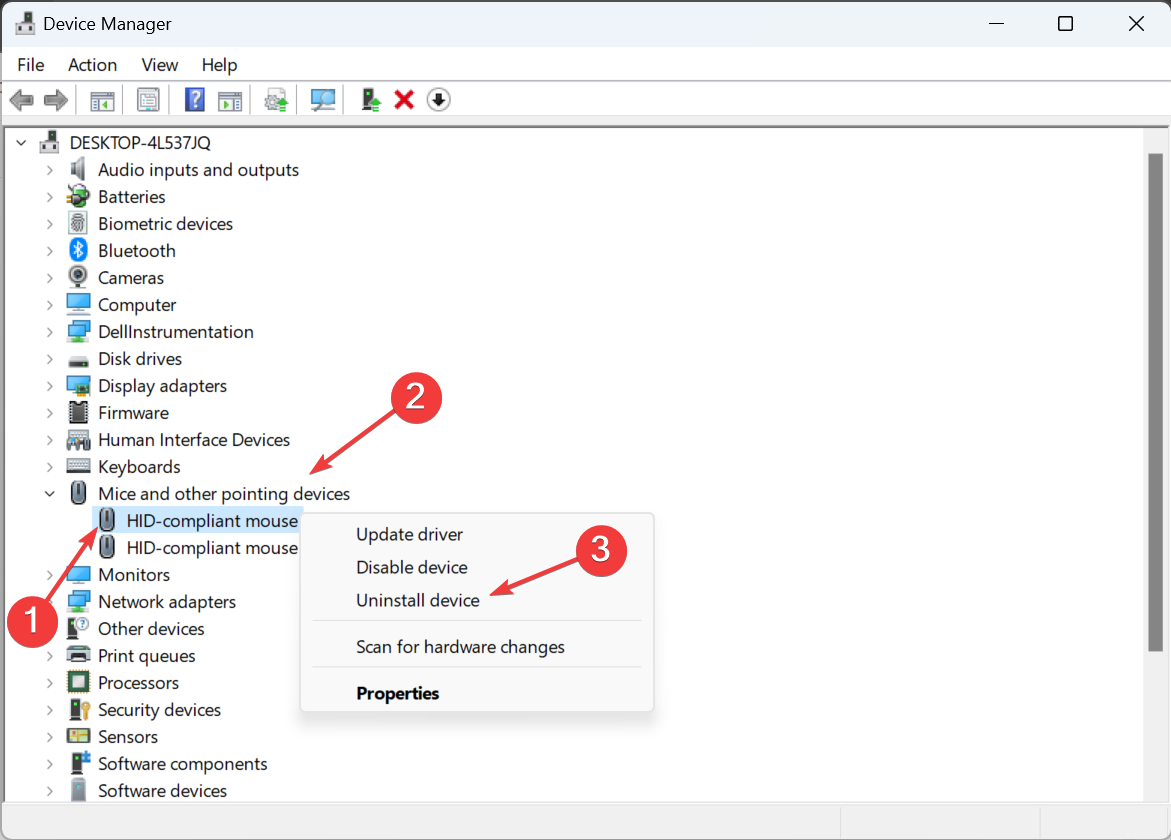1171x840 pixels.
Task: Expand Human Interface Devices
Action: pyautogui.click(x=49, y=440)
